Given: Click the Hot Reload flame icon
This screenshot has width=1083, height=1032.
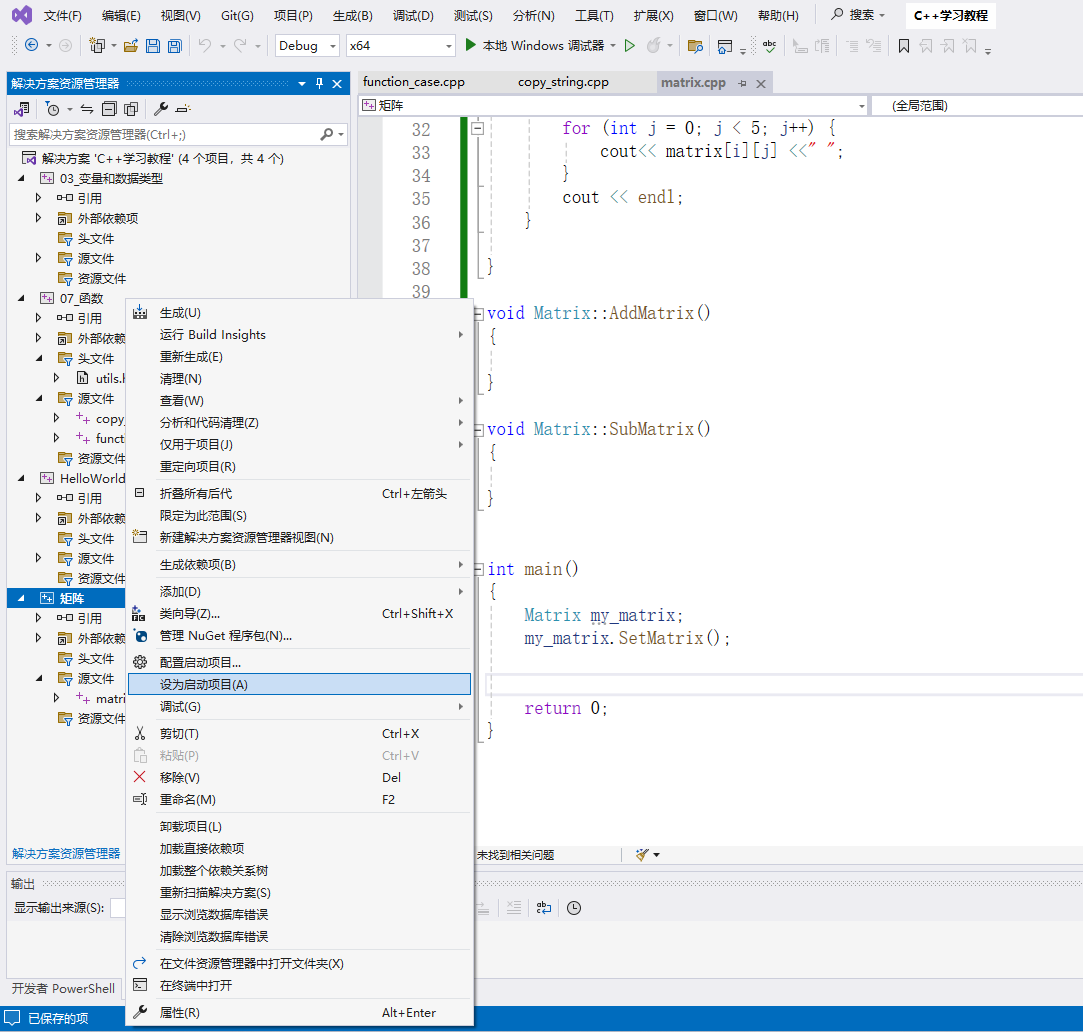Looking at the screenshot, I should pos(653,46).
